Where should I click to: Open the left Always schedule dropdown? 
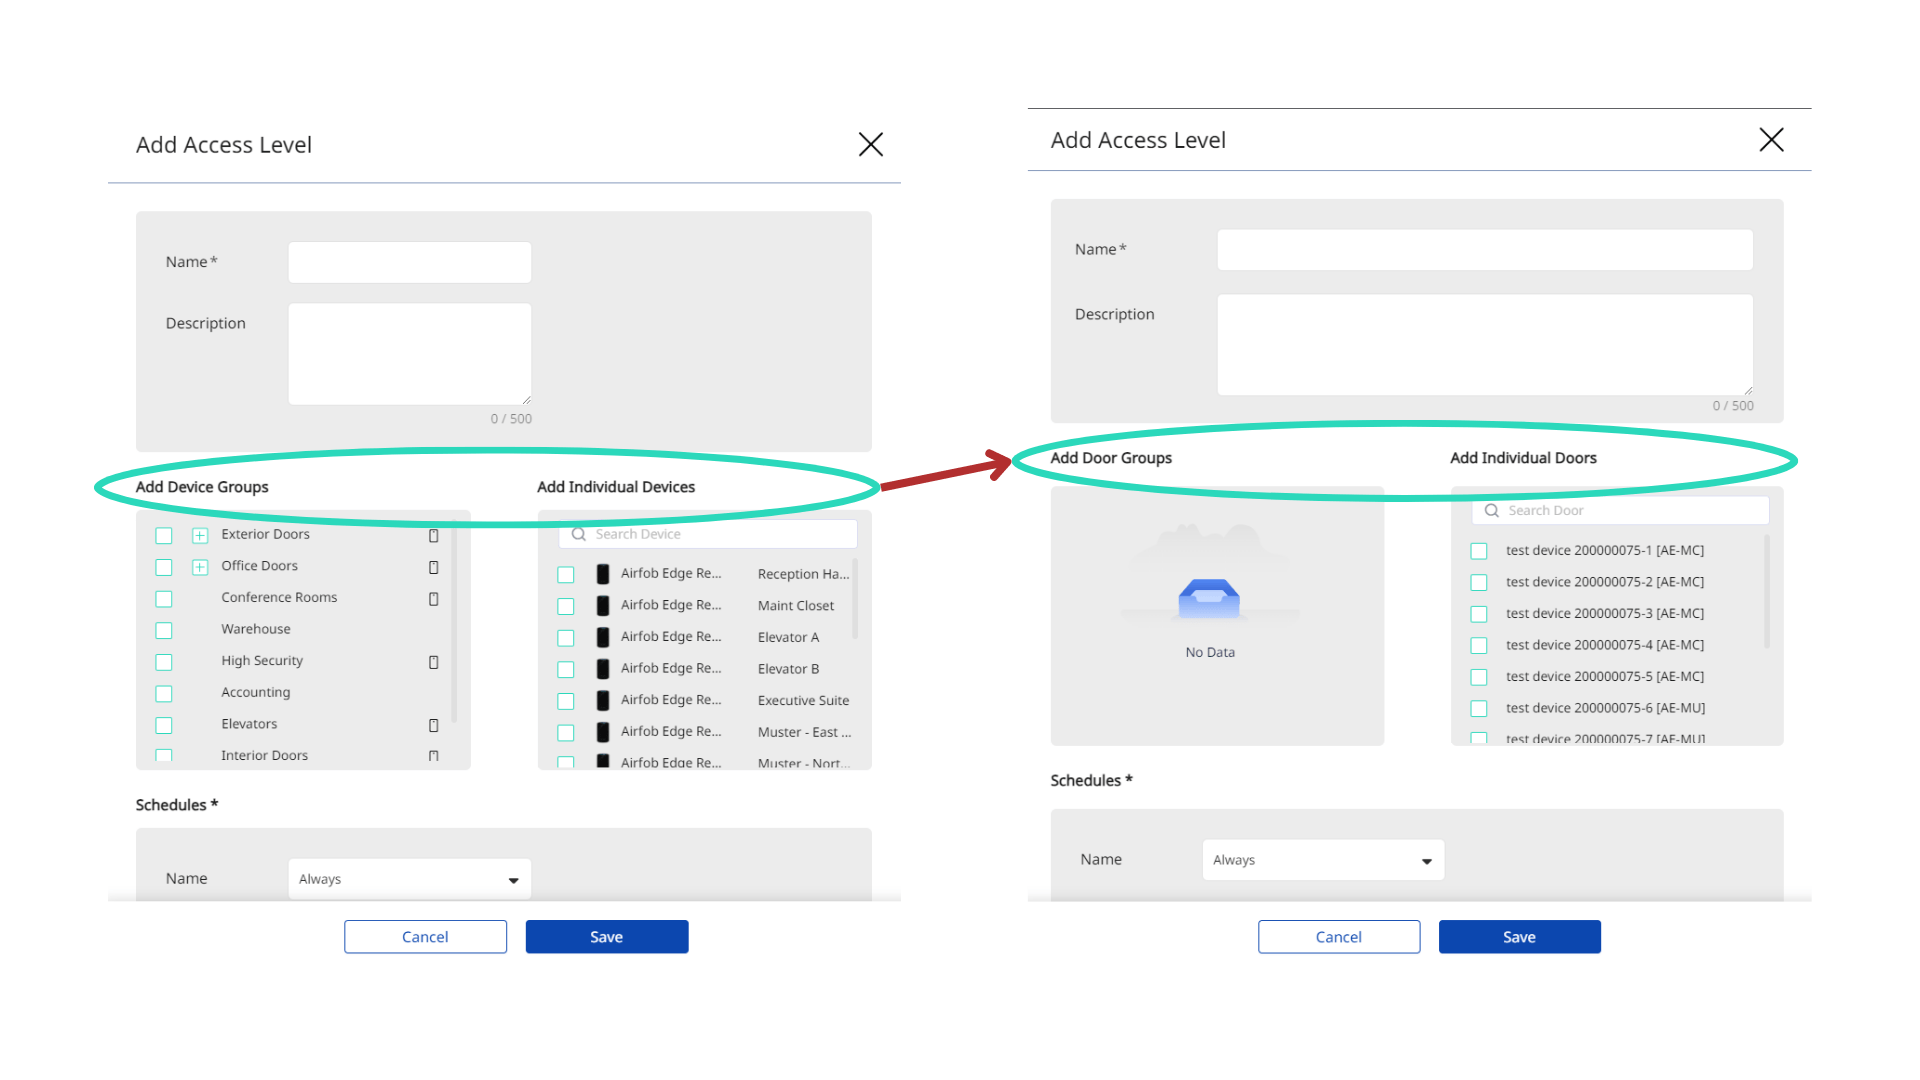[410, 879]
